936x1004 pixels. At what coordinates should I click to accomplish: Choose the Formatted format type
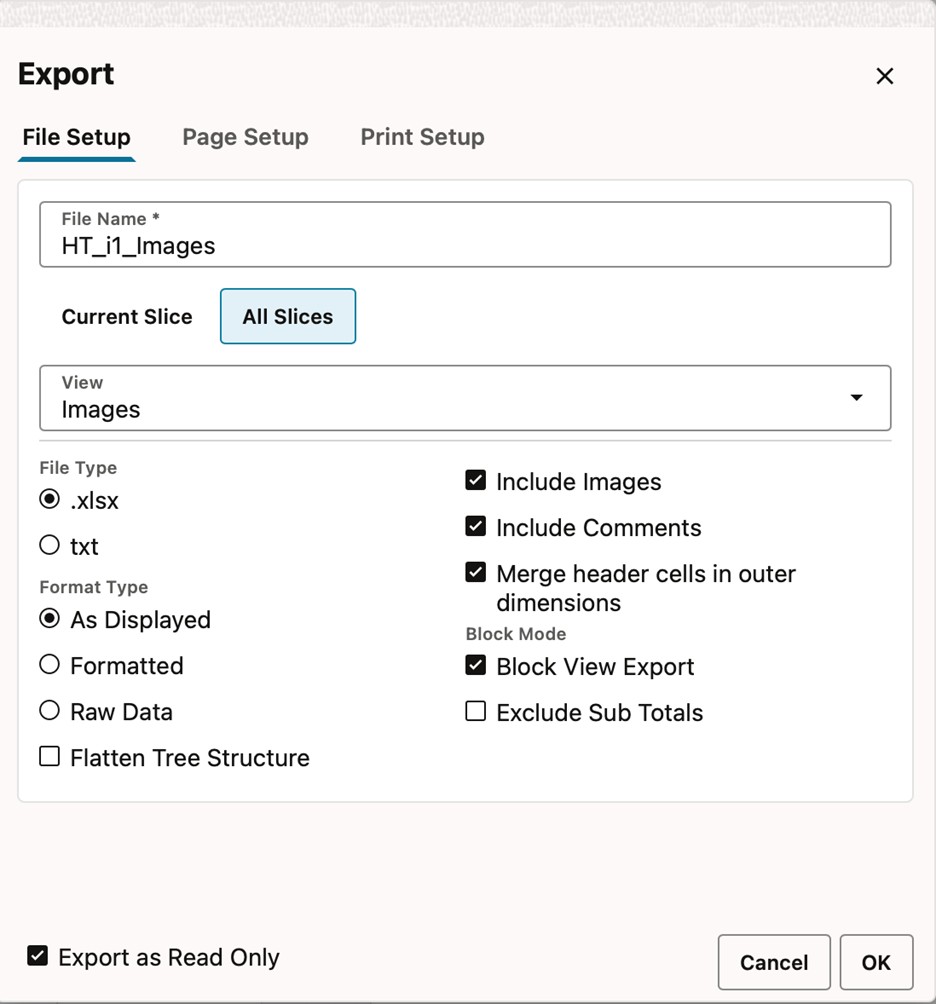click(x=49, y=664)
